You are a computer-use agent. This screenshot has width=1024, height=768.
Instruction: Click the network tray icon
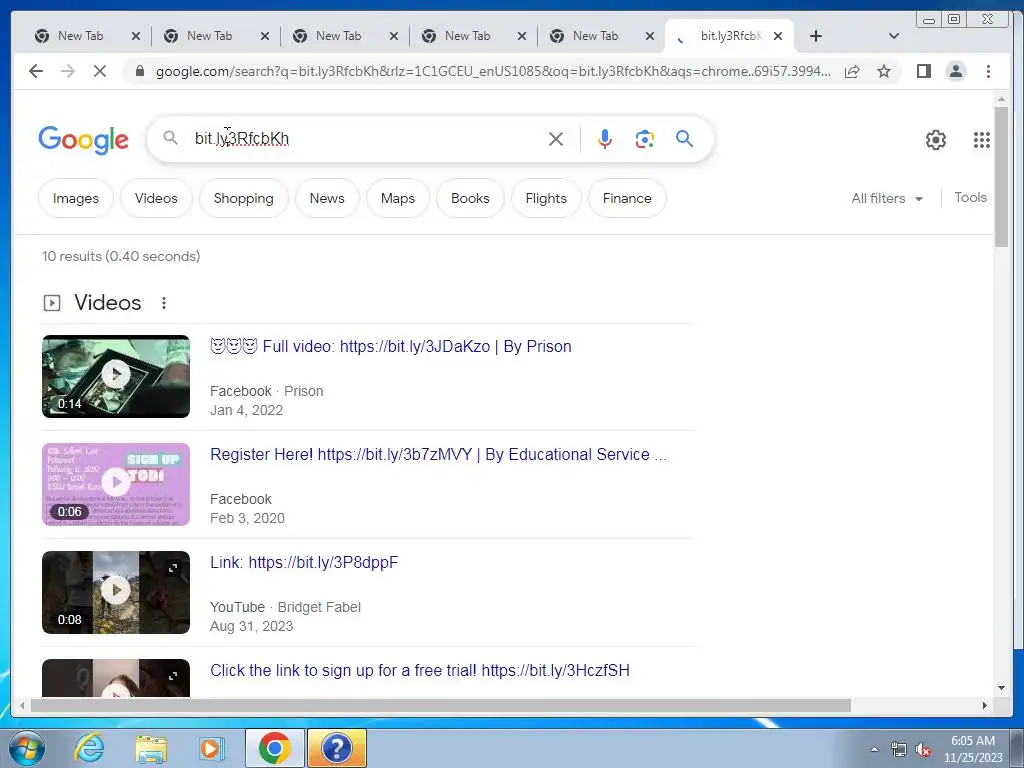[899, 750]
